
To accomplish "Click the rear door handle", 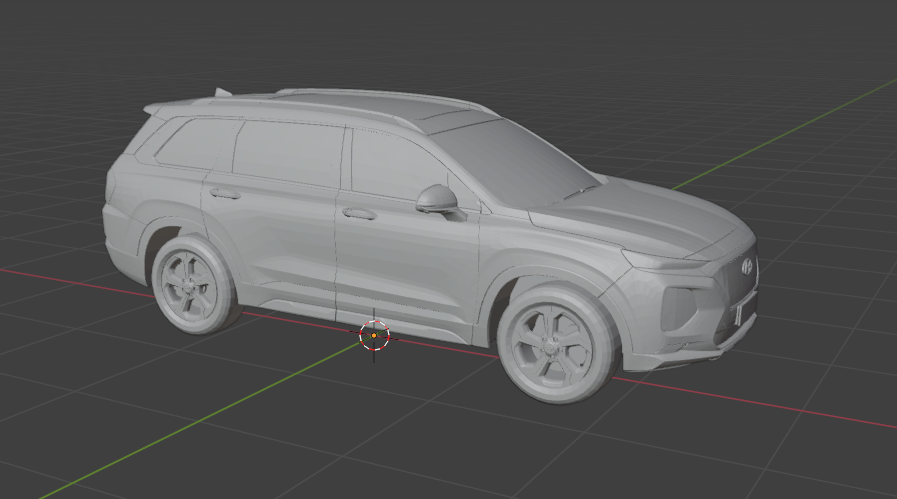I will pos(225,194).
